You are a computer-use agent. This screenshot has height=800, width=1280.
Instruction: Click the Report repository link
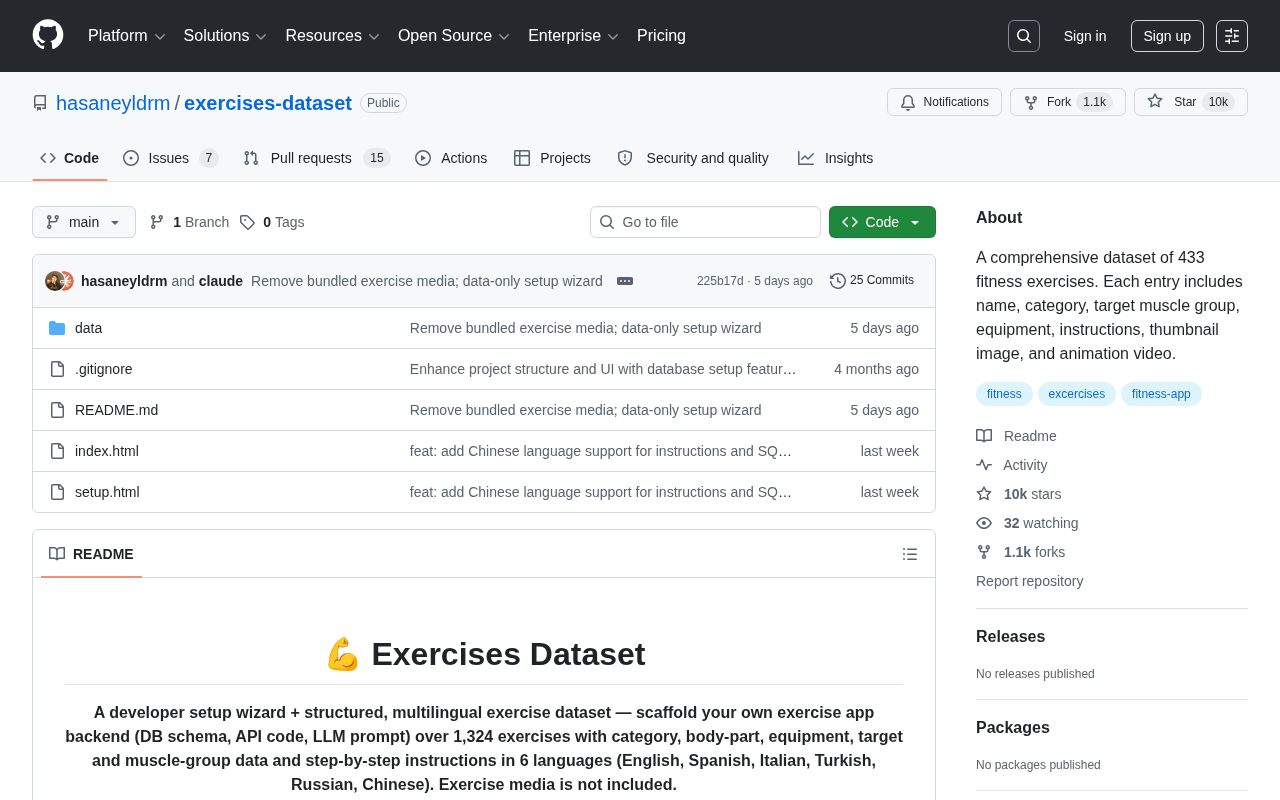[x=1029, y=581]
